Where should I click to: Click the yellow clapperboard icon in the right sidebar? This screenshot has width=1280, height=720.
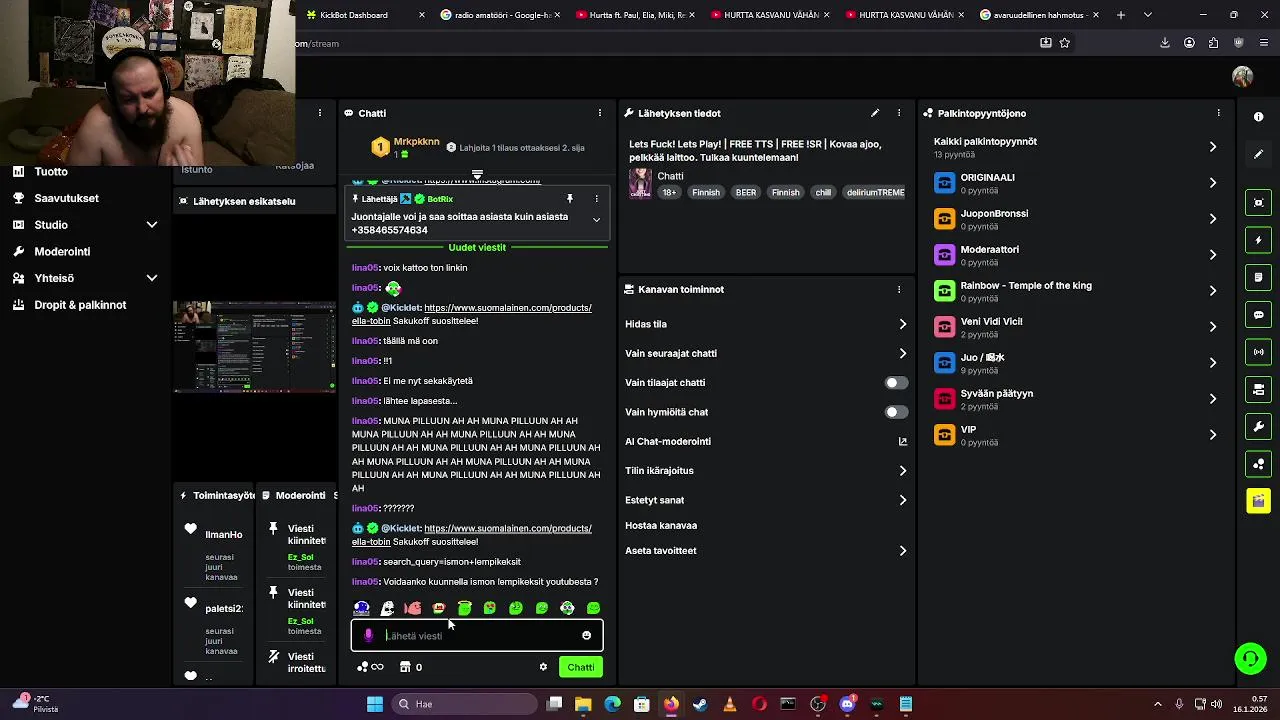[1259, 501]
